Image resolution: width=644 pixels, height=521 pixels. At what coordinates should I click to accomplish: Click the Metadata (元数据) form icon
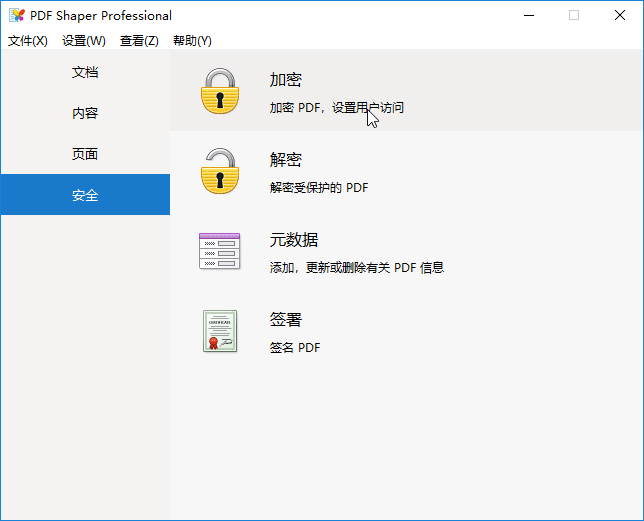pyautogui.click(x=220, y=251)
